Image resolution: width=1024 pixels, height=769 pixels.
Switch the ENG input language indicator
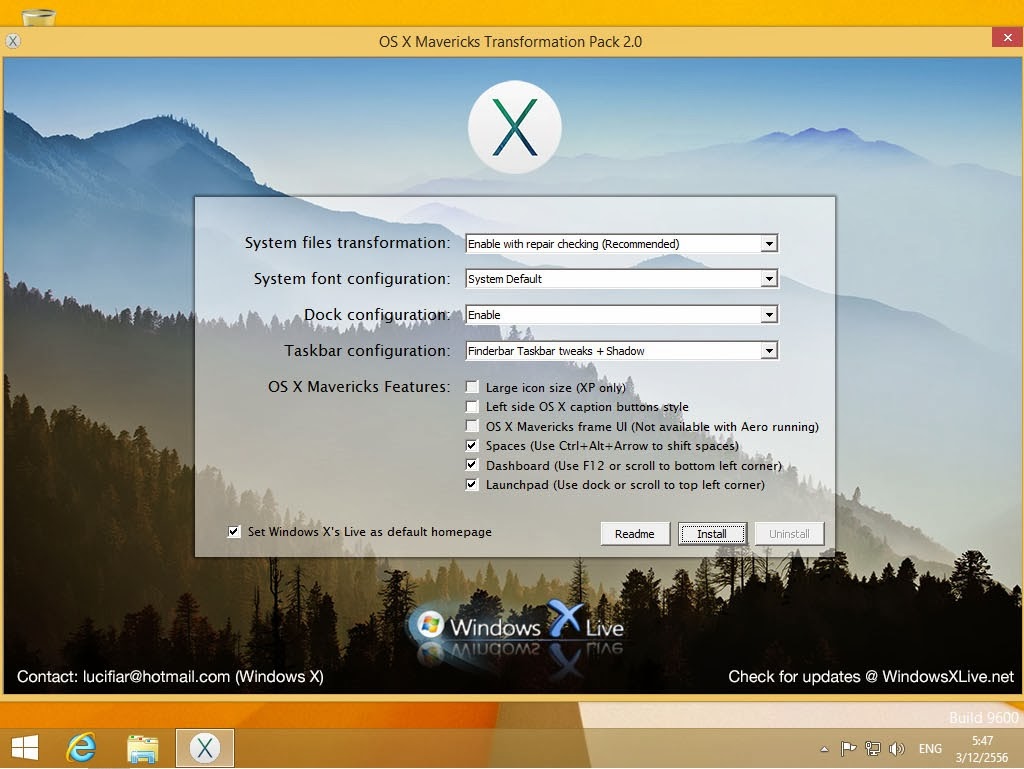point(930,749)
